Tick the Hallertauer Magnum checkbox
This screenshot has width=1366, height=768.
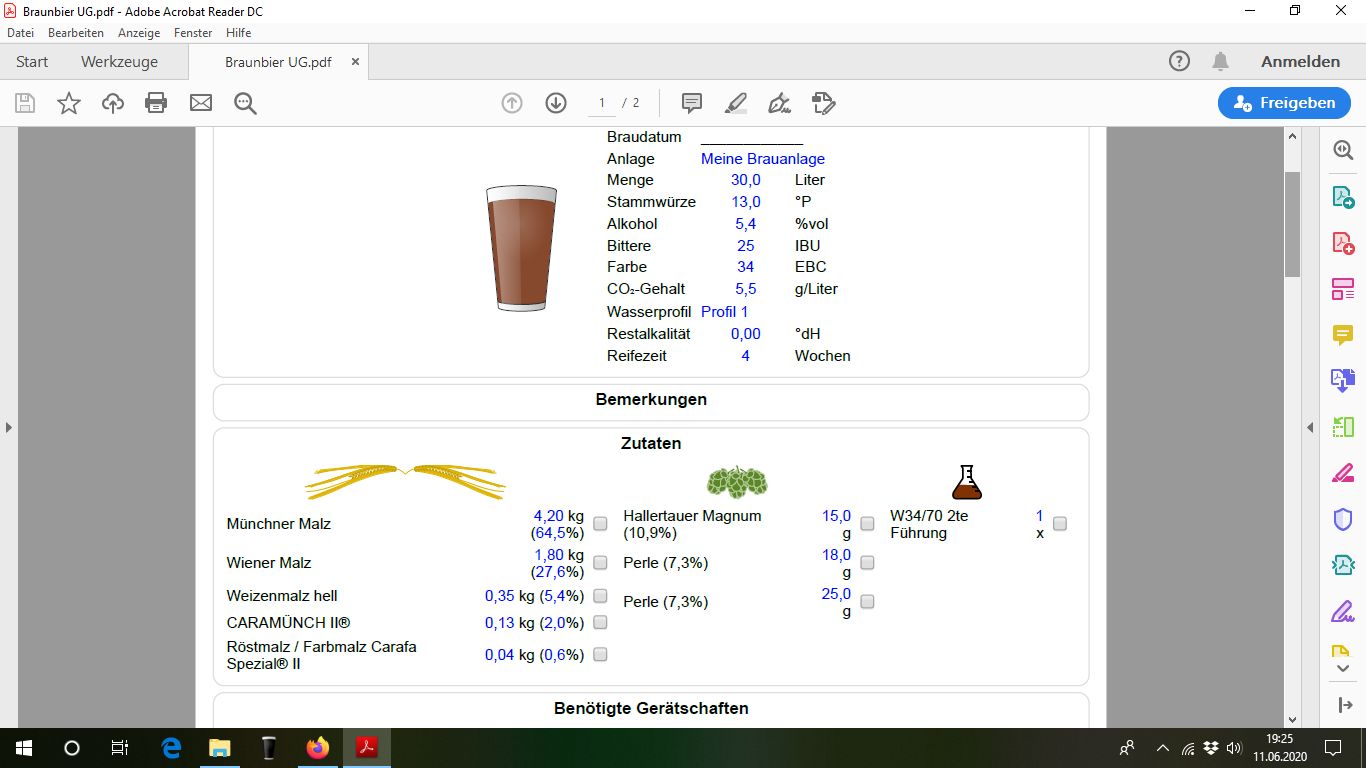(867, 524)
